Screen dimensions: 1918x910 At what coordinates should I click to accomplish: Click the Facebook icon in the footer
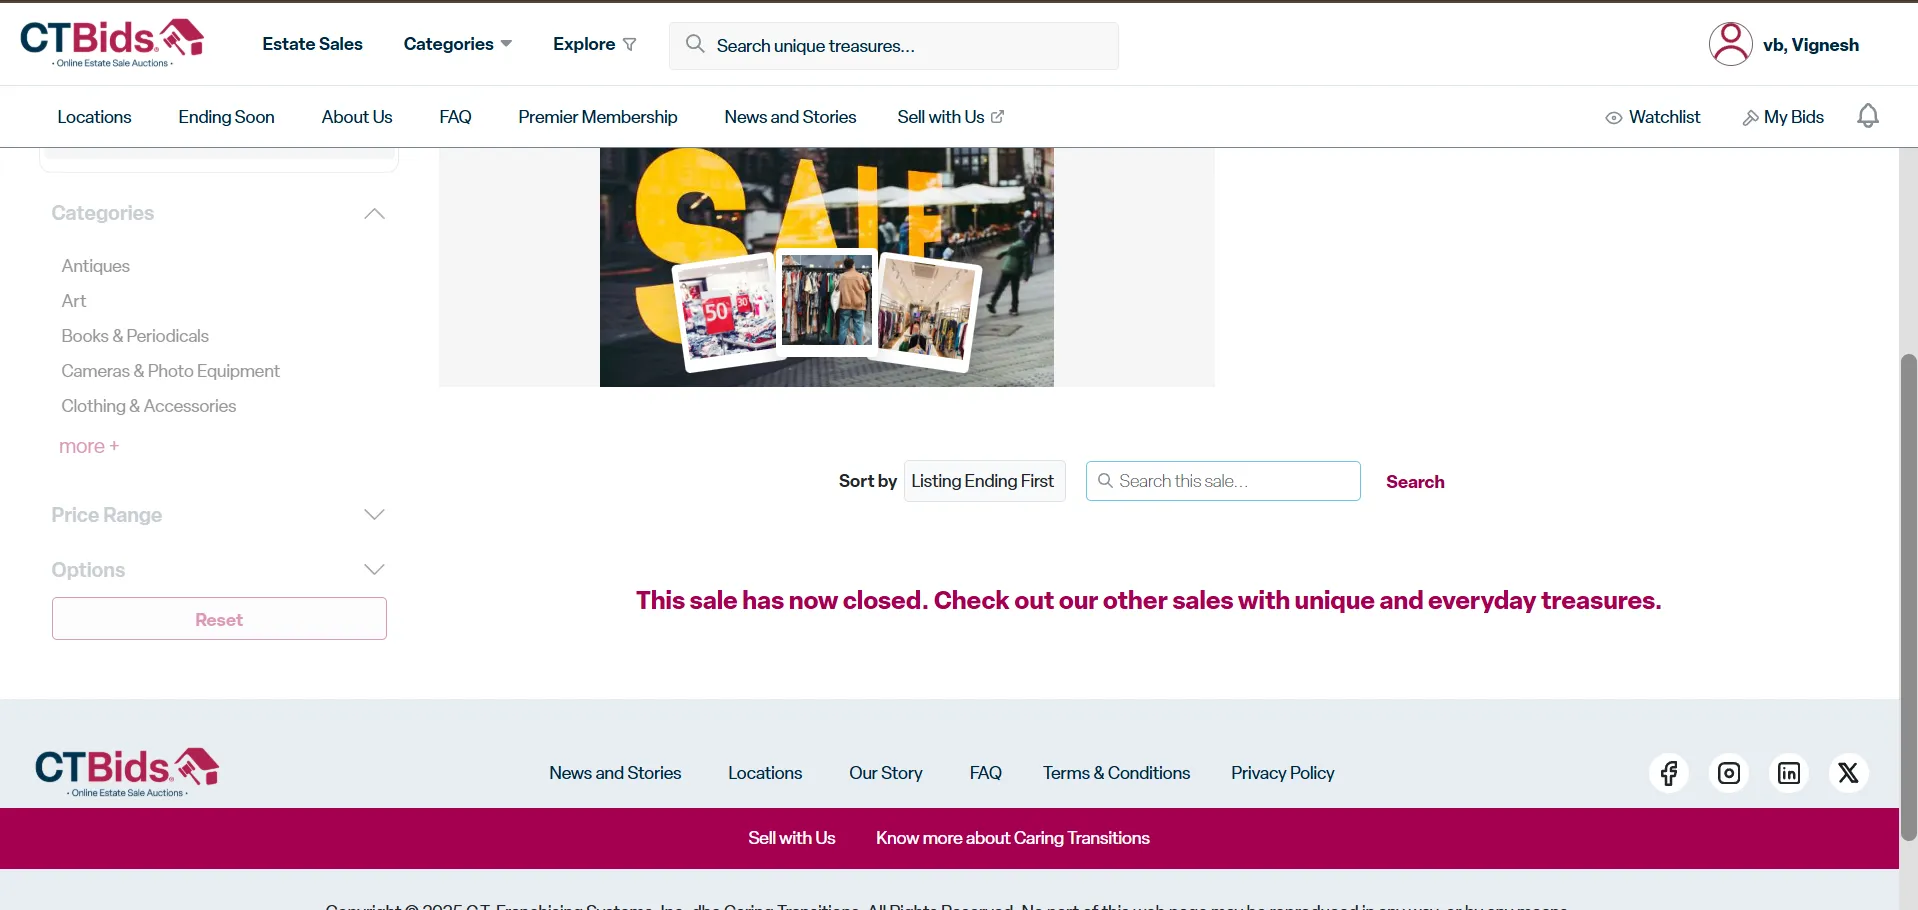(x=1669, y=773)
